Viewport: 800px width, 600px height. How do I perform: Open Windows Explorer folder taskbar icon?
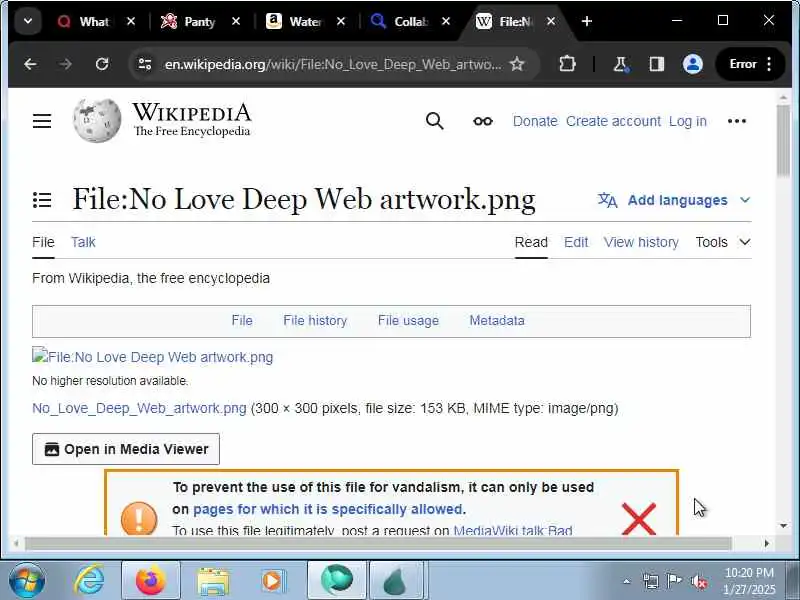click(212, 581)
